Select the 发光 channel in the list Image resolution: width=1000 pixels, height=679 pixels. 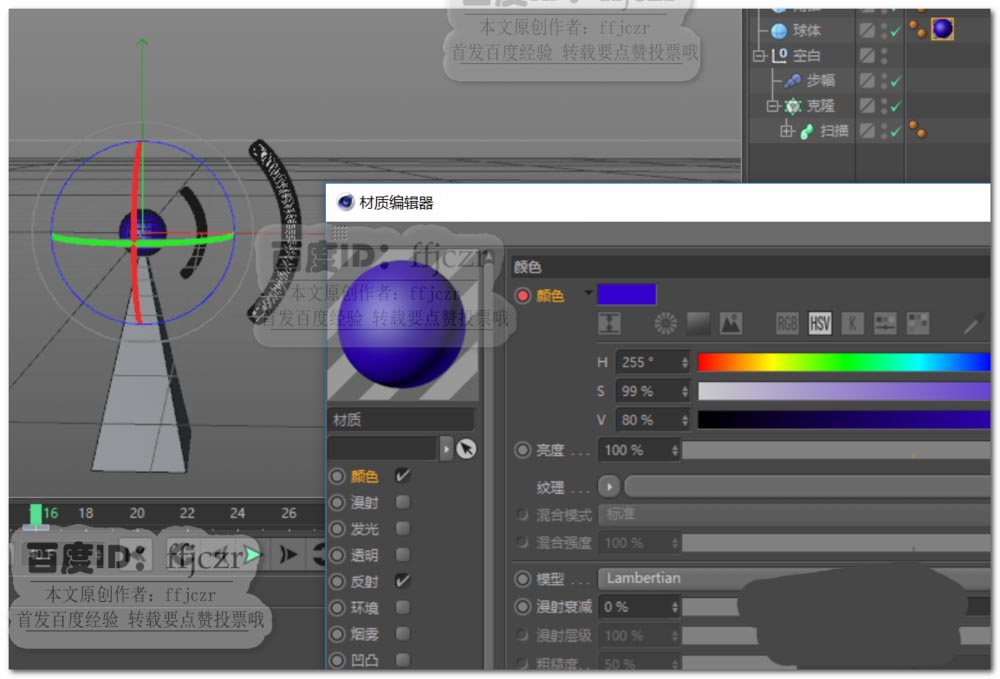(x=364, y=529)
